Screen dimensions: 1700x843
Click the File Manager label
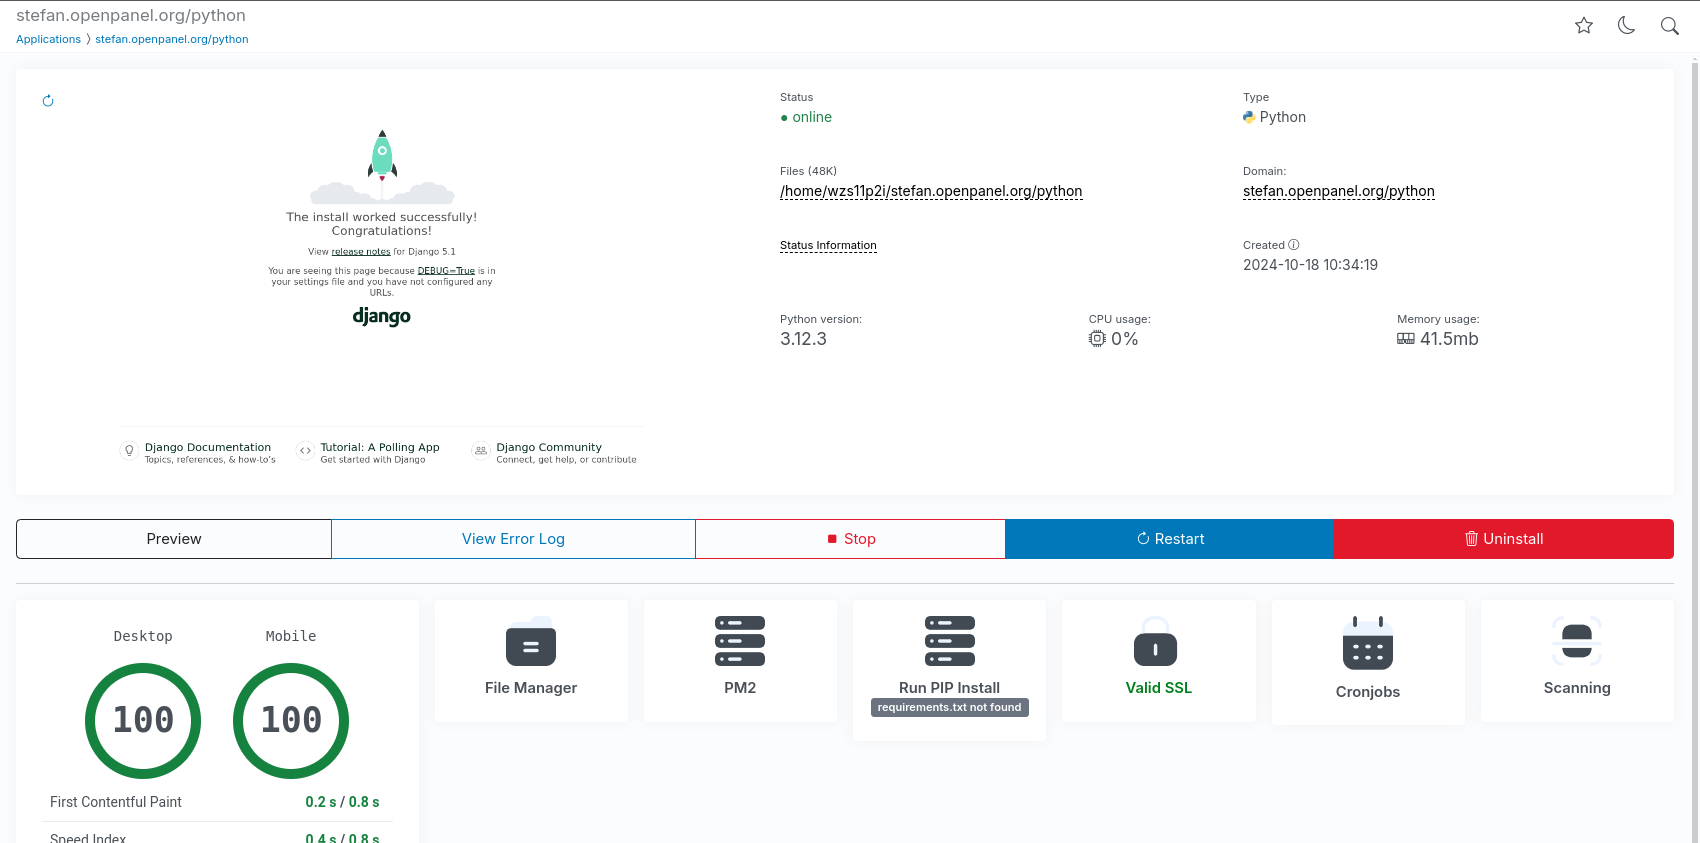(x=531, y=688)
